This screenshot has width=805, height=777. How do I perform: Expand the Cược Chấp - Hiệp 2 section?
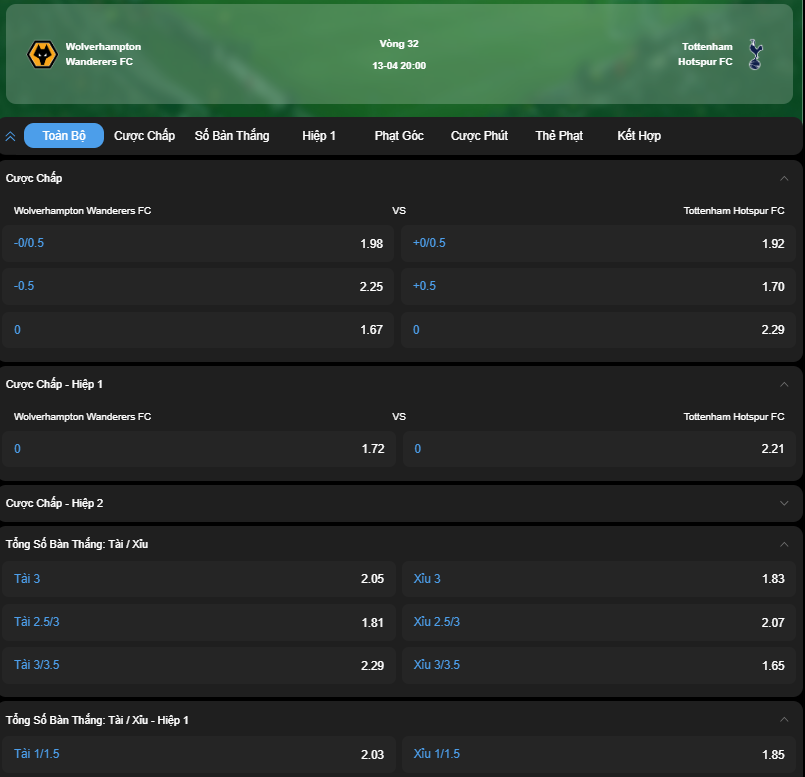coord(784,503)
